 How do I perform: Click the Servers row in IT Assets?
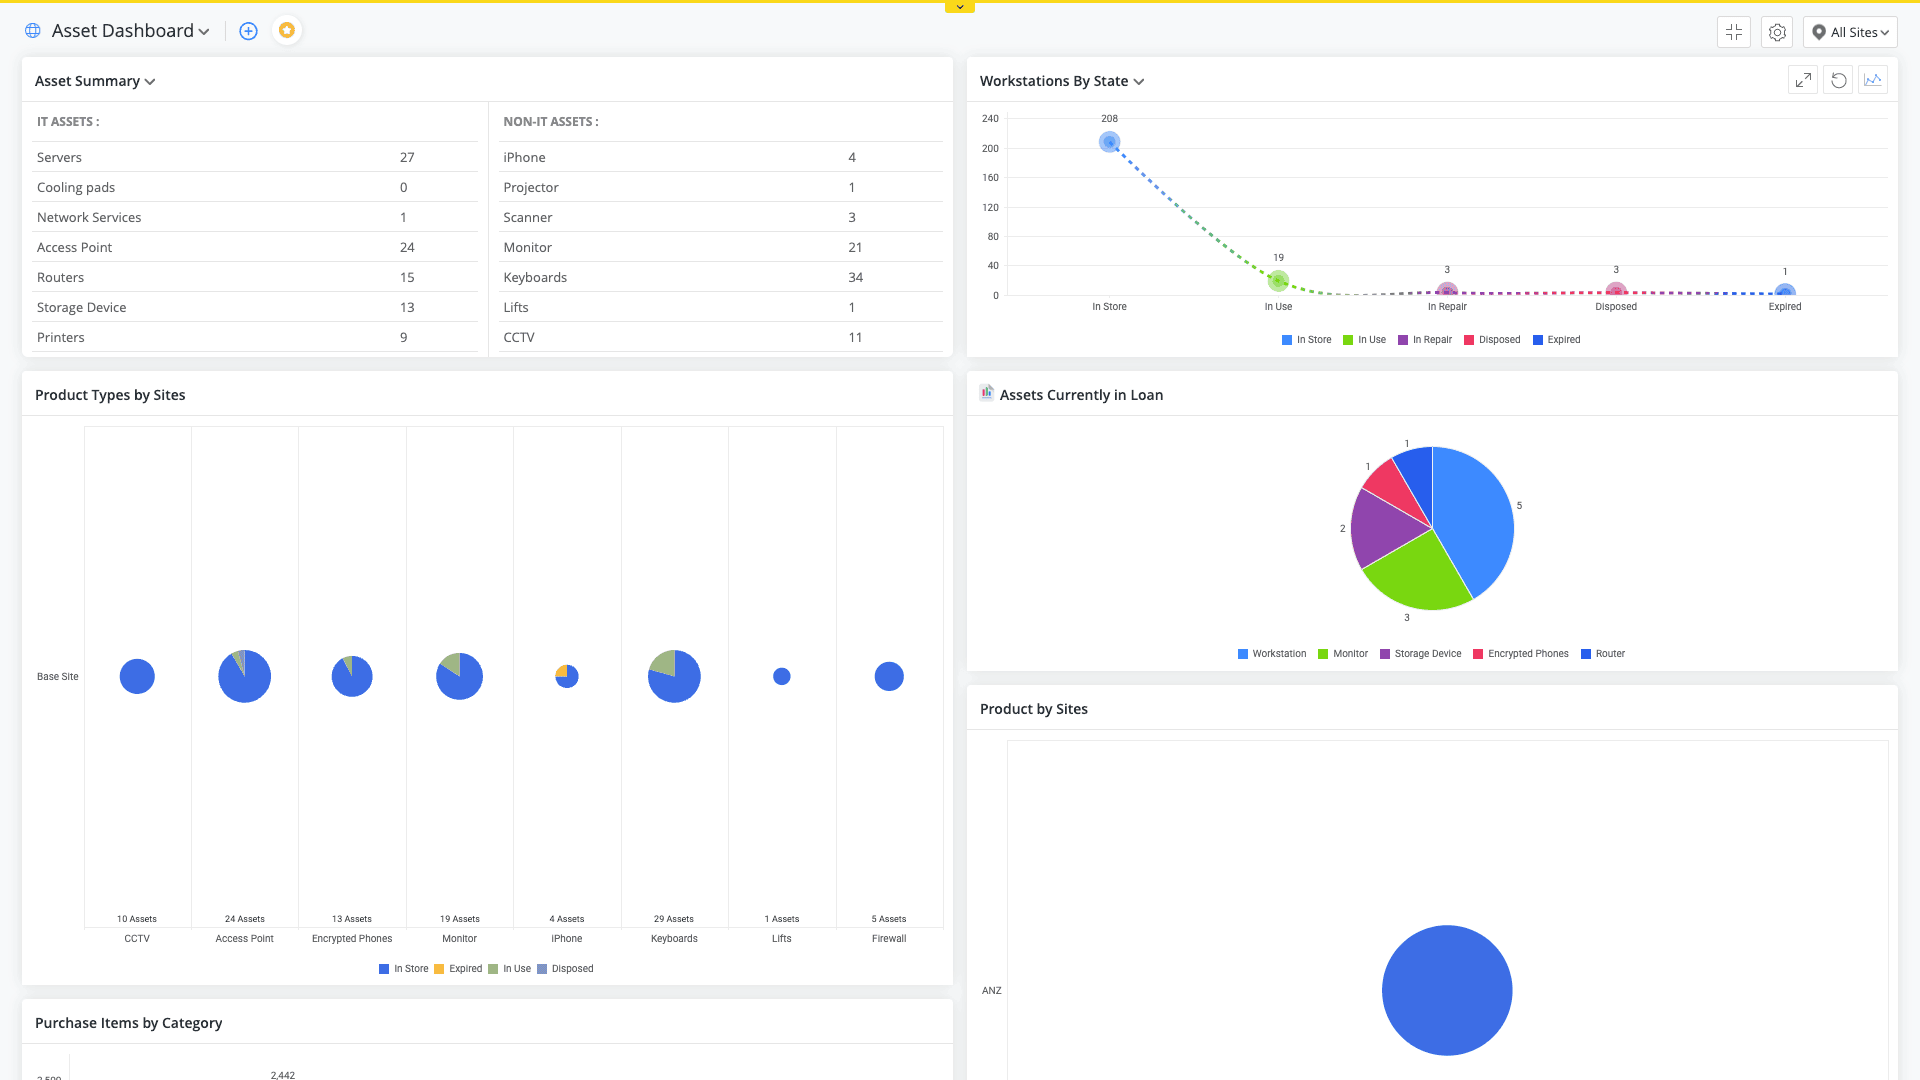(x=60, y=157)
